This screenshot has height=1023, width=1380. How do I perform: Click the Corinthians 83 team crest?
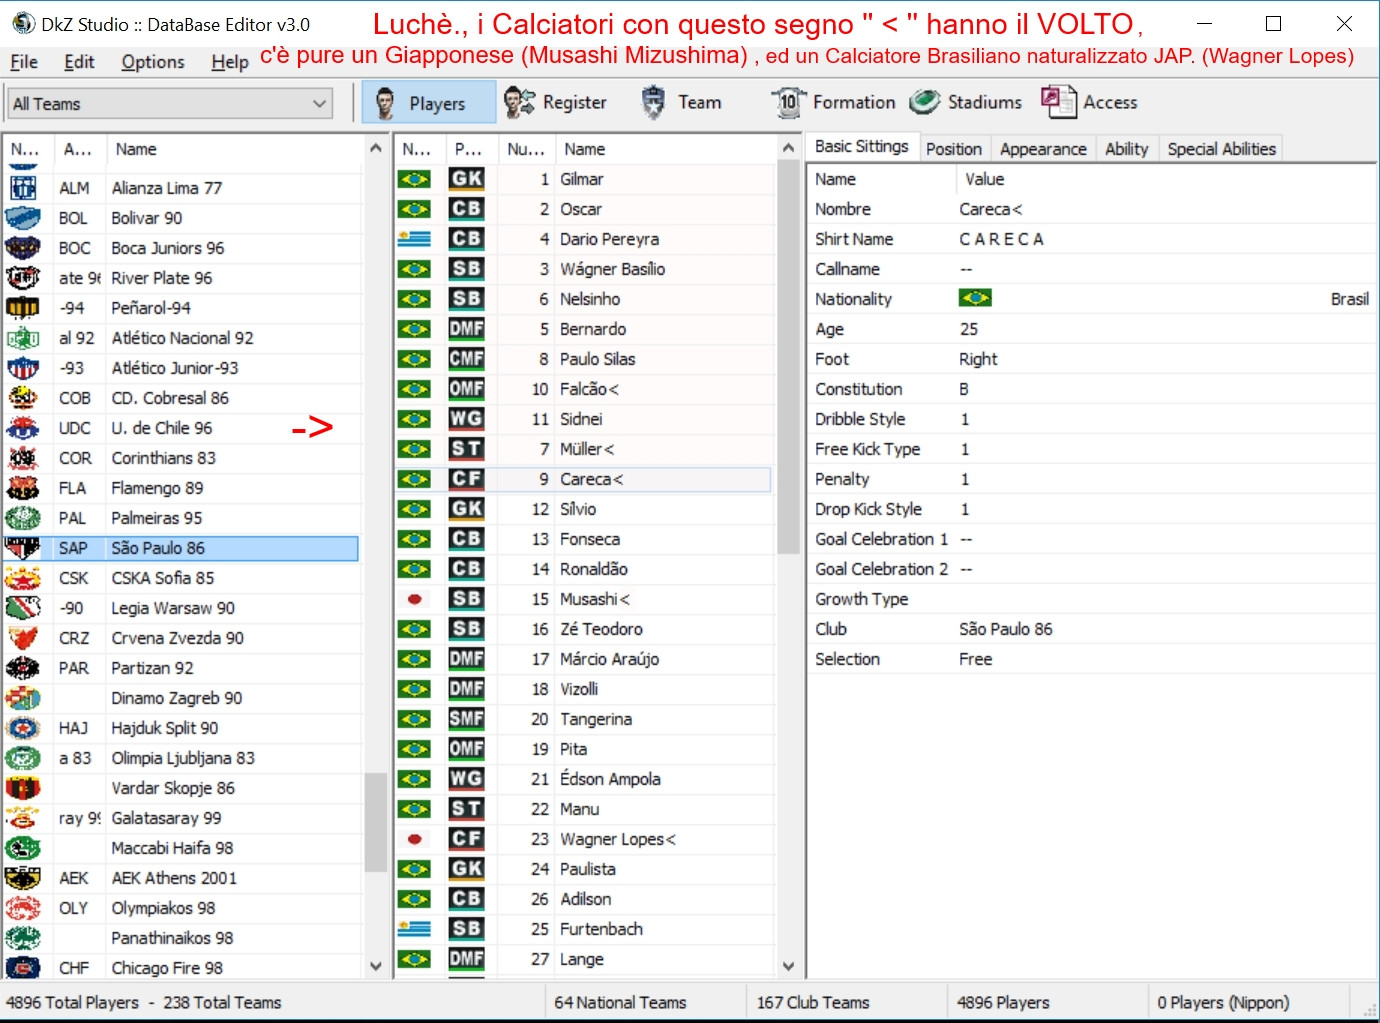coord(23,458)
